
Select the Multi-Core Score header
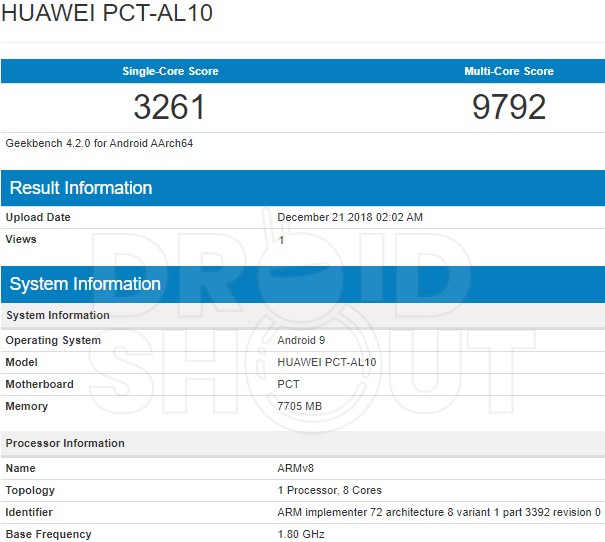[509, 71]
